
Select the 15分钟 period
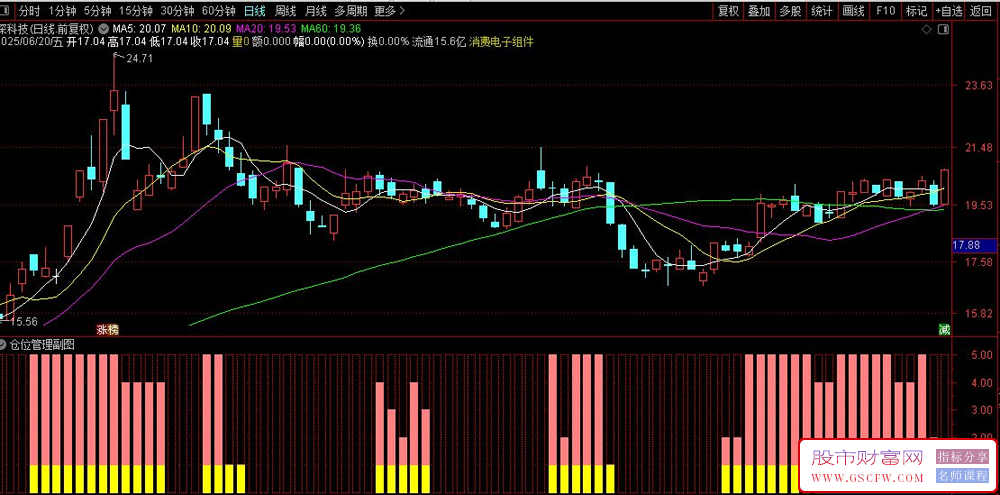coord(136,11)
